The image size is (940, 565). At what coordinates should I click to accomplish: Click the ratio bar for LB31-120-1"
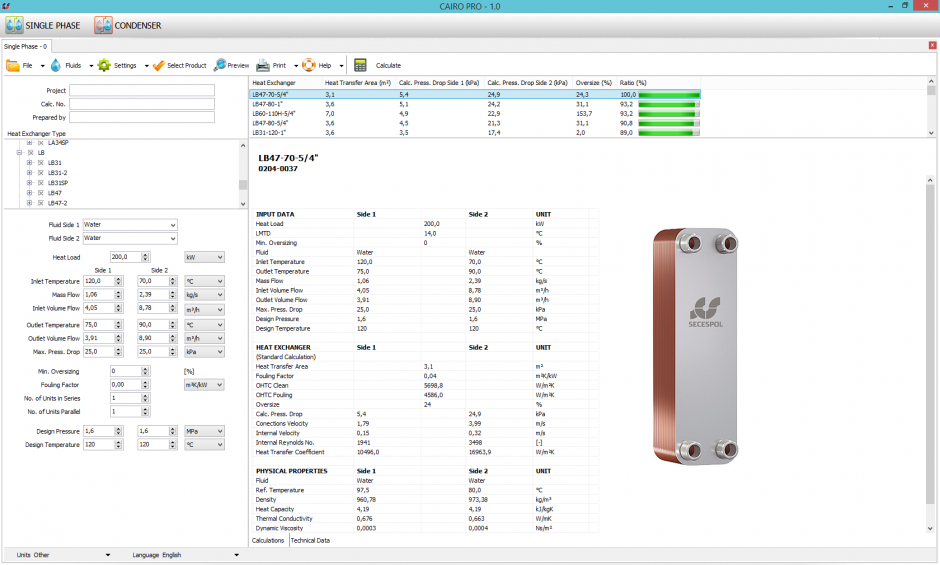(x=669, y=133)
